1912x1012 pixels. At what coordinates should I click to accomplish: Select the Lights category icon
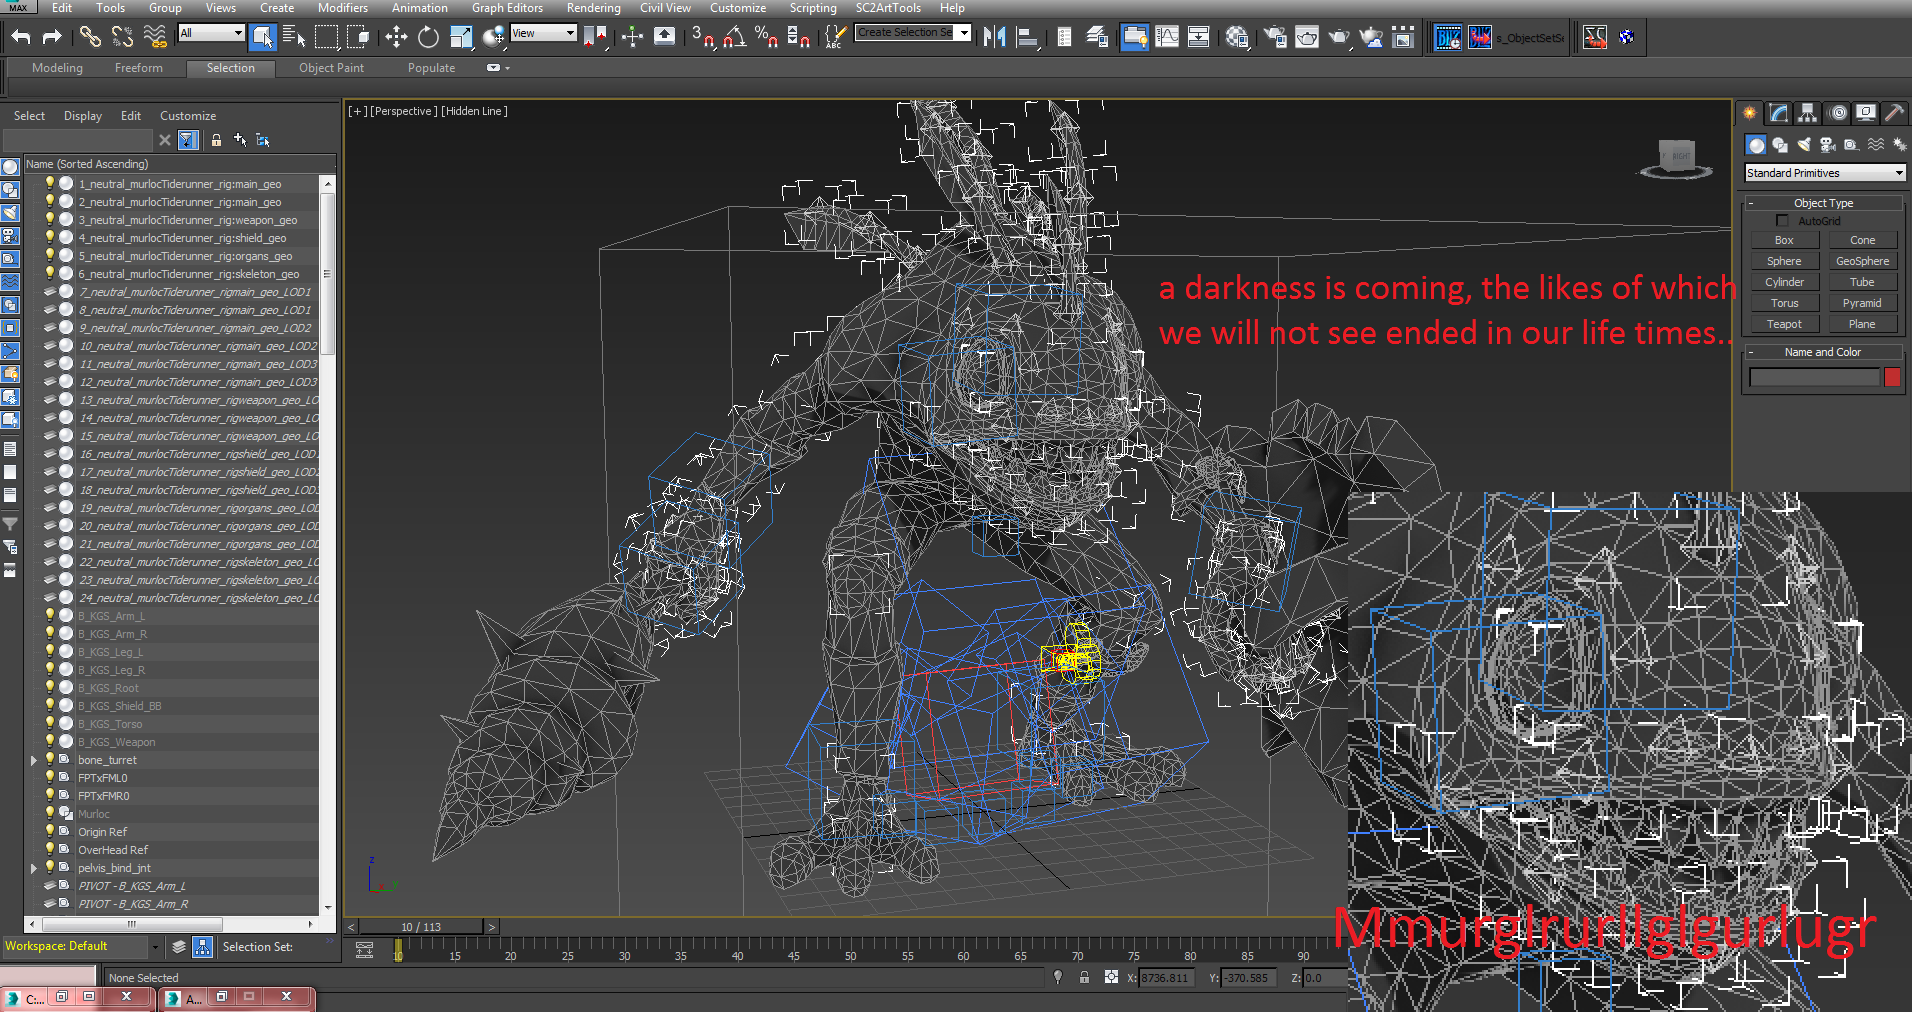[x=1803, y=145]
